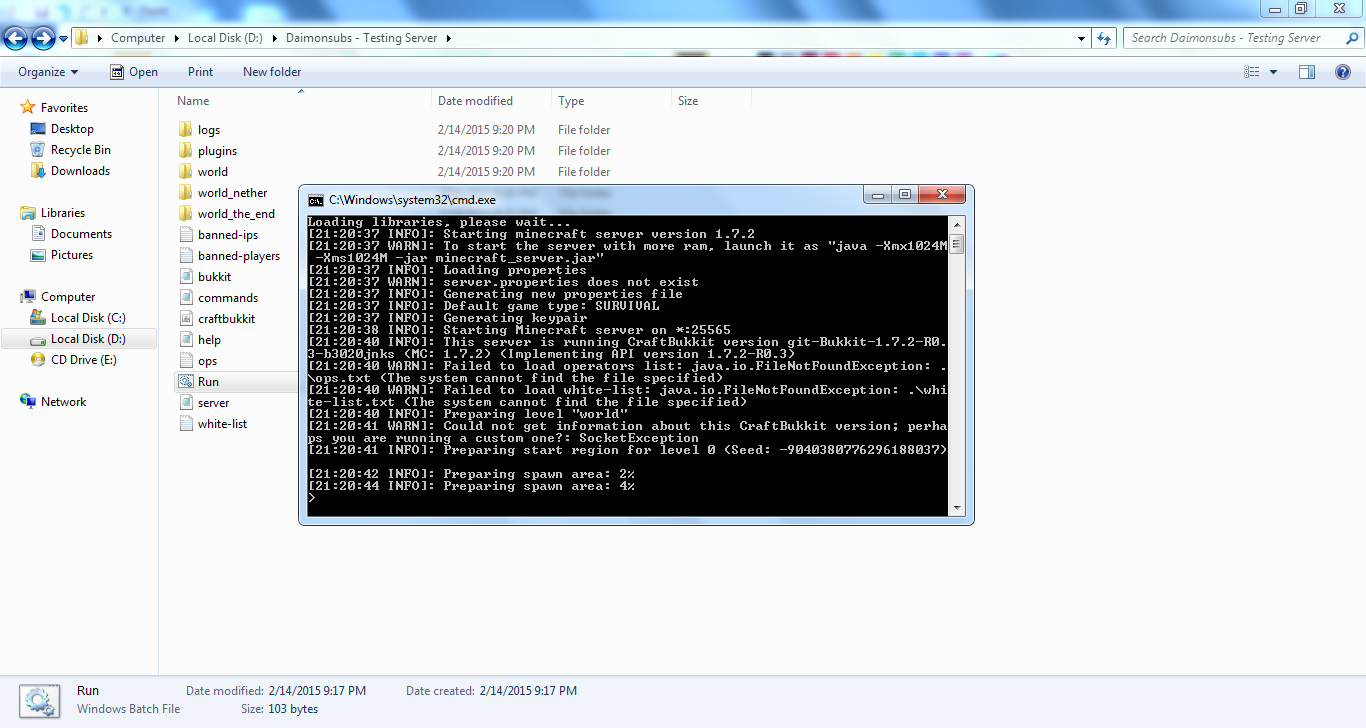Select the help file name in list
The width and height of the screenshot is (1366, 728).
pyautogui.click(x=209, y=340)
